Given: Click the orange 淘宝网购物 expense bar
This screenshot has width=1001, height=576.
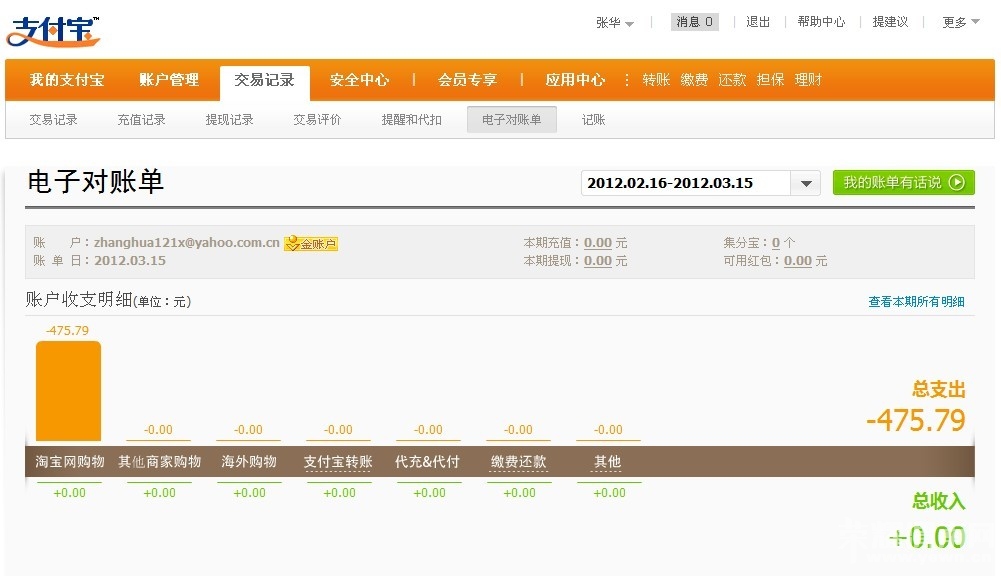Looking at the screenshot, I should pos(68,391).
